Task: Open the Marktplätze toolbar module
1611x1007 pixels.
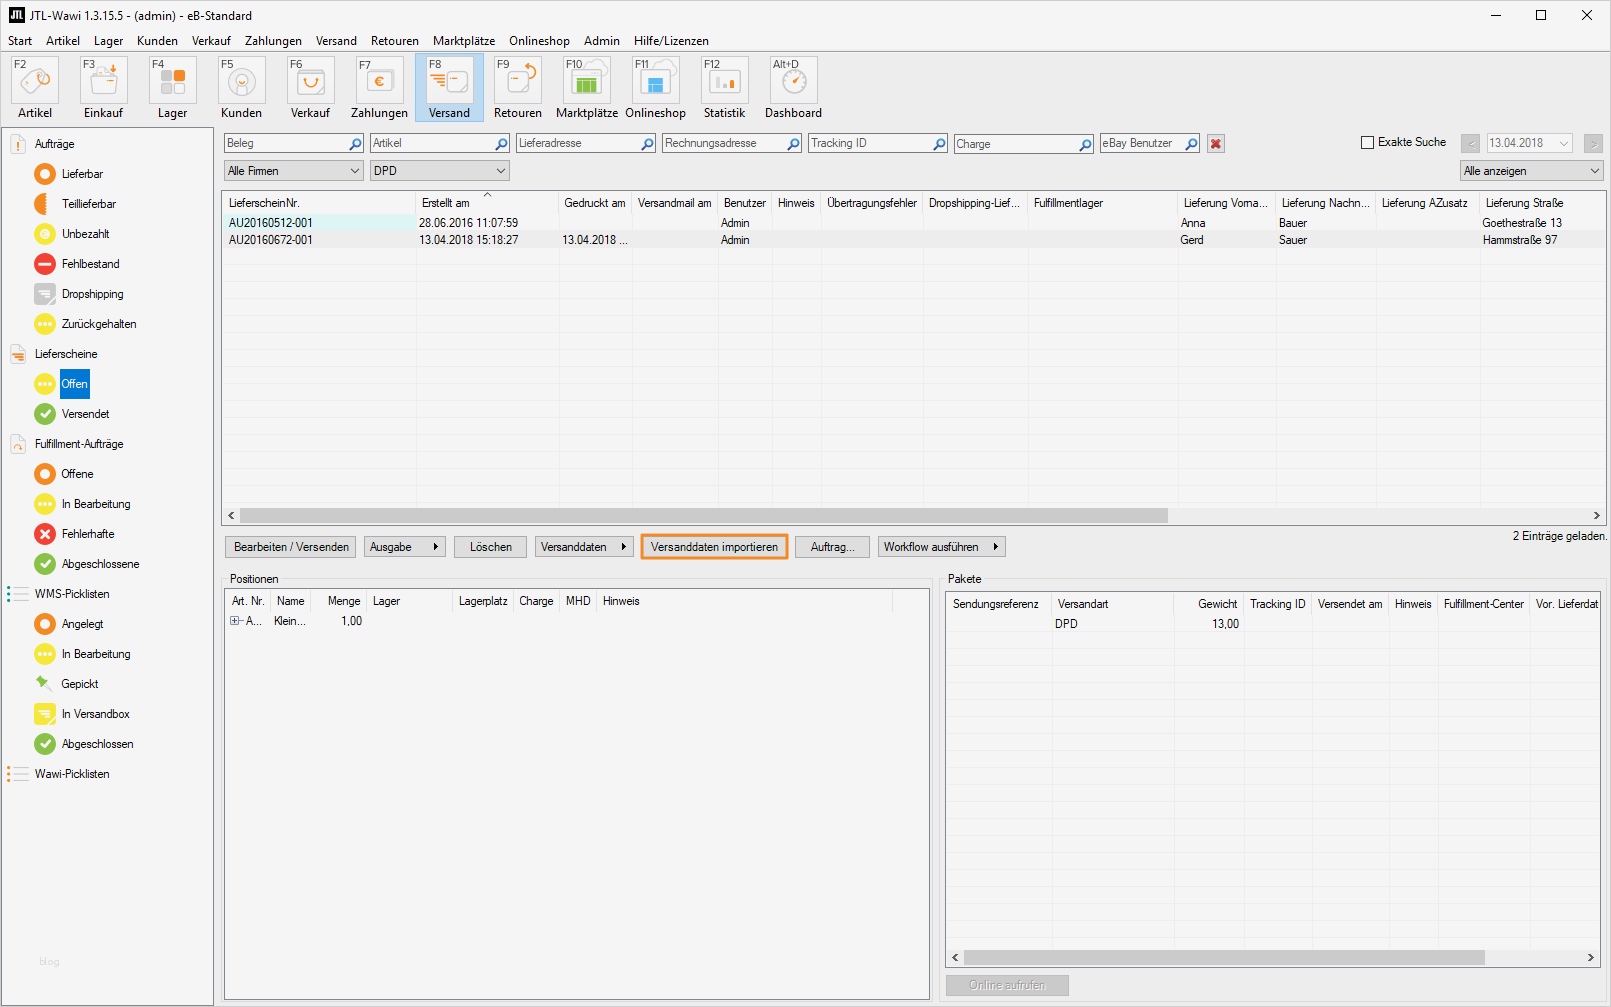Action: (587, 88)
